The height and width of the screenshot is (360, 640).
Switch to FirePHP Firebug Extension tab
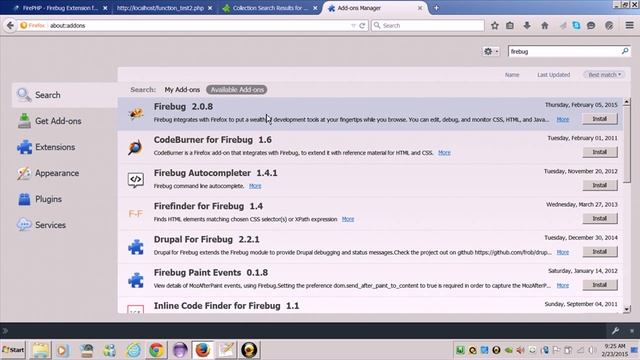click(60, 8)
